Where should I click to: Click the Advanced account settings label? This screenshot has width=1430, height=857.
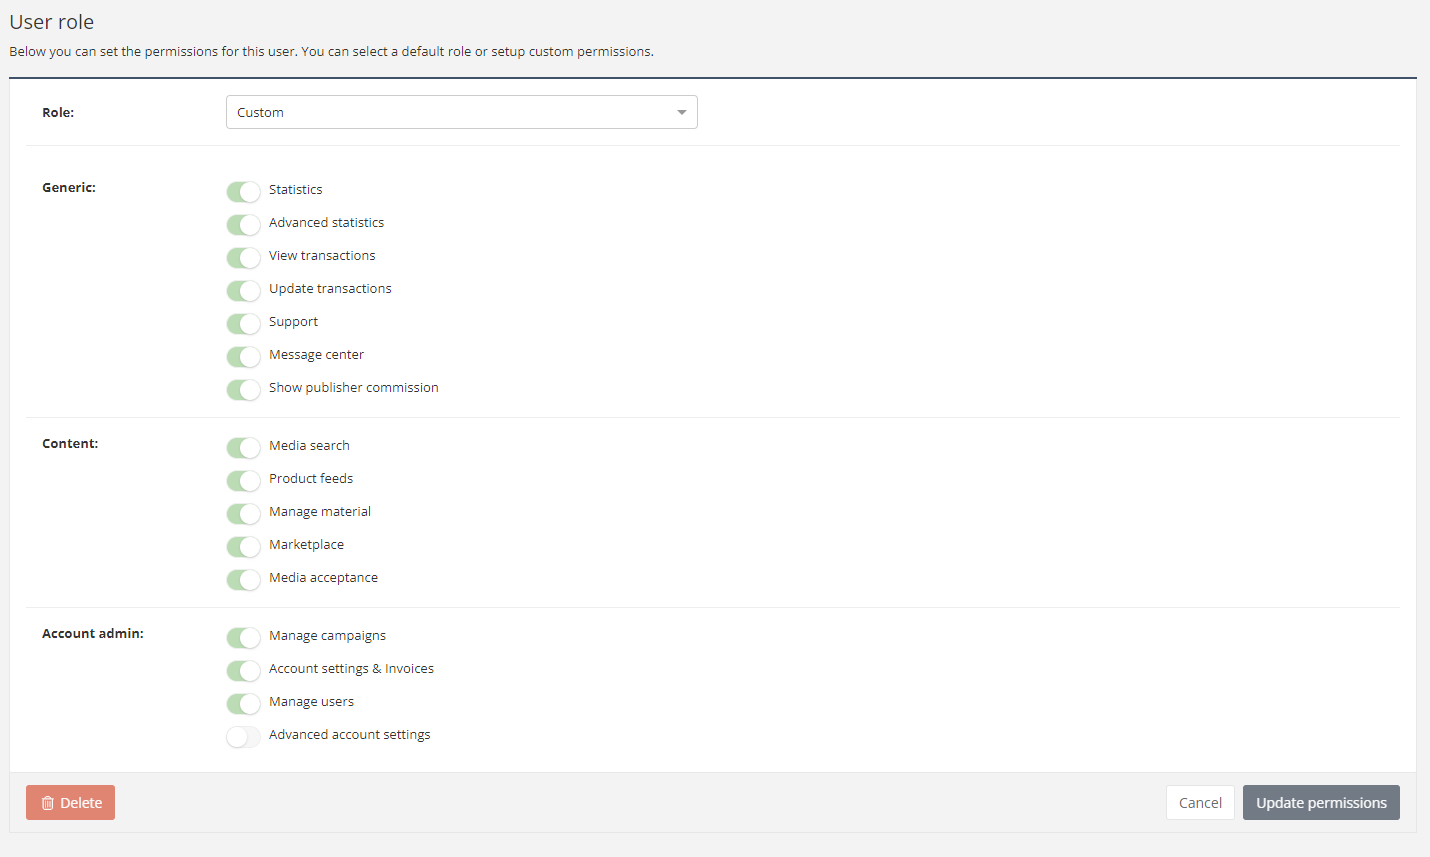(x=350, y=734)
